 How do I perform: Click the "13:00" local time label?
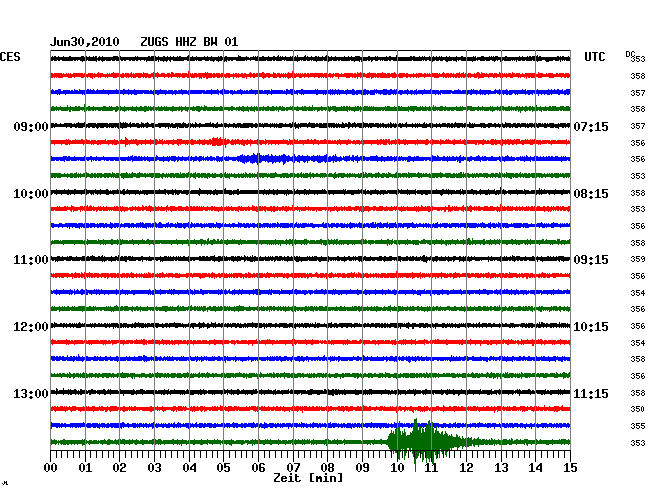click(x=31, y=393)
